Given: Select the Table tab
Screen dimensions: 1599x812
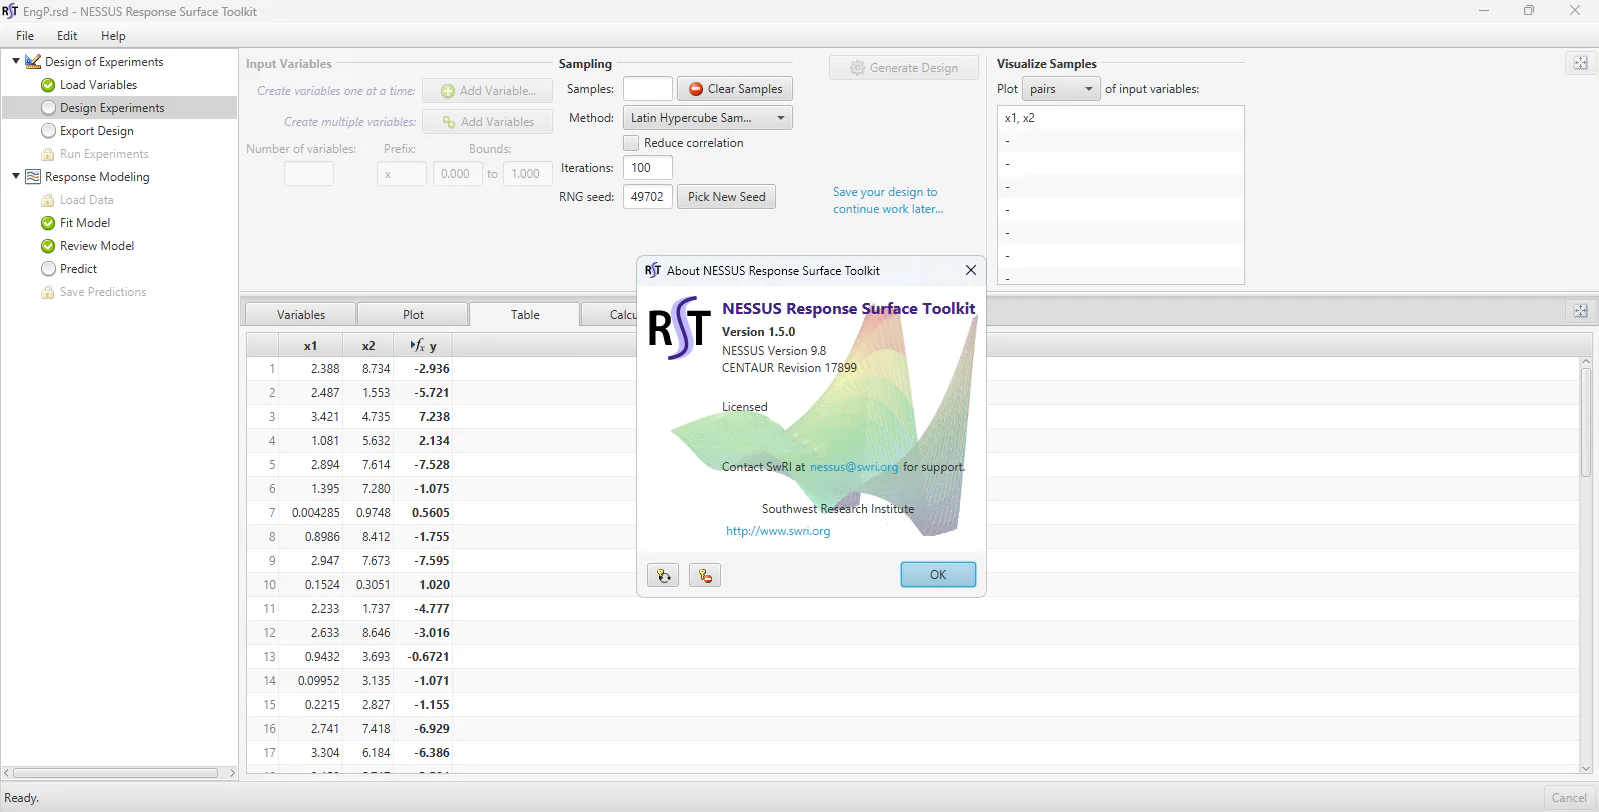Looking at the screenshot, I should coord(525,315).
